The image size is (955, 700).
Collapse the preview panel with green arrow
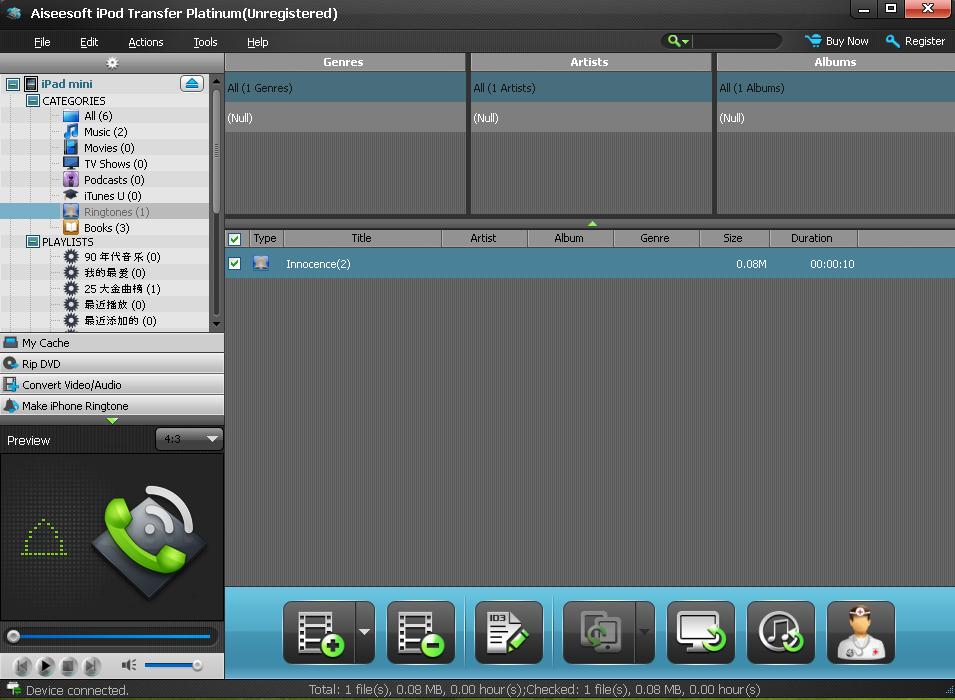112,420
